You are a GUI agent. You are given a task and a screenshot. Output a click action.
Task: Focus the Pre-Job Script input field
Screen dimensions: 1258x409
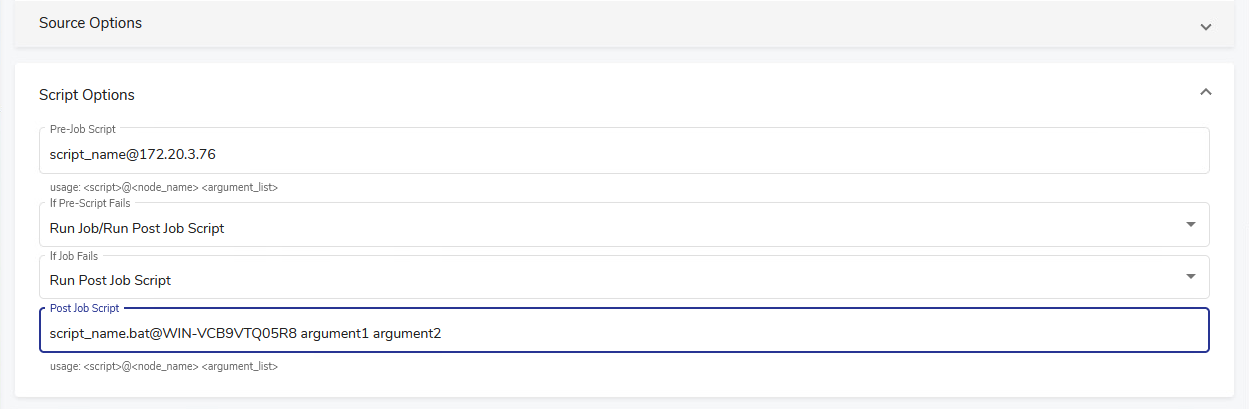pos(700,153)
